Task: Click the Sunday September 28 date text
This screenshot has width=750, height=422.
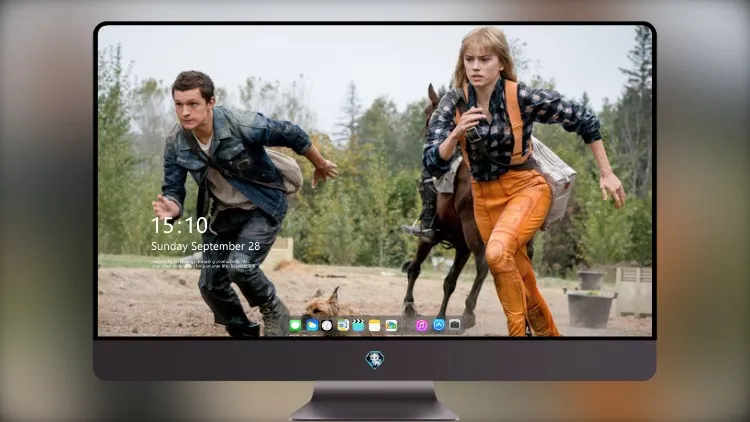Action: (206, 246)
